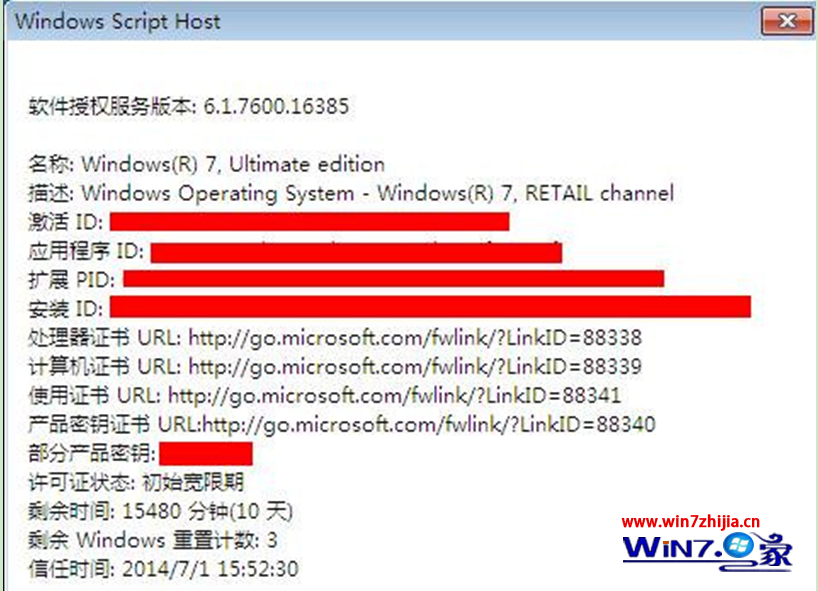Click the red bar beside 激活 ID

point(309,222)
